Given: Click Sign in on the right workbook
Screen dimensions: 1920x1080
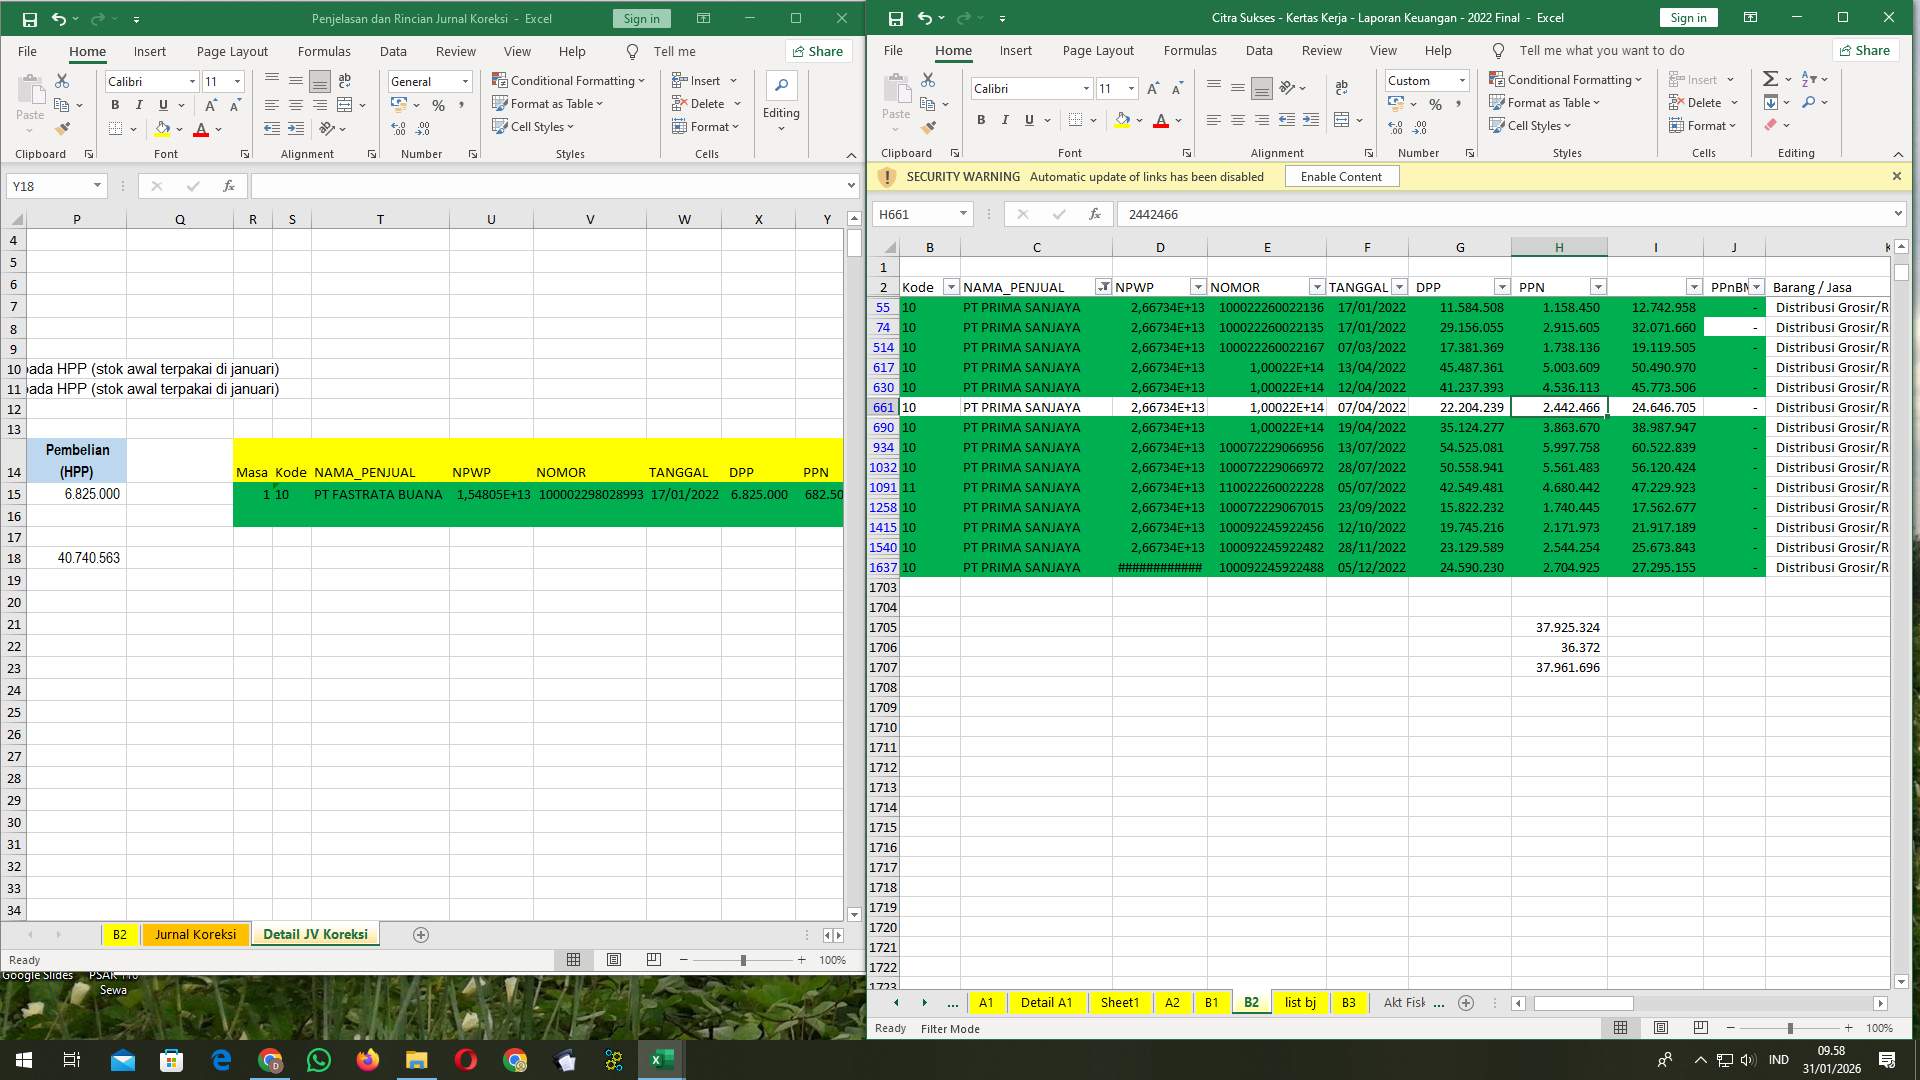Looking at the screenshot, I should coord(1688,17).
